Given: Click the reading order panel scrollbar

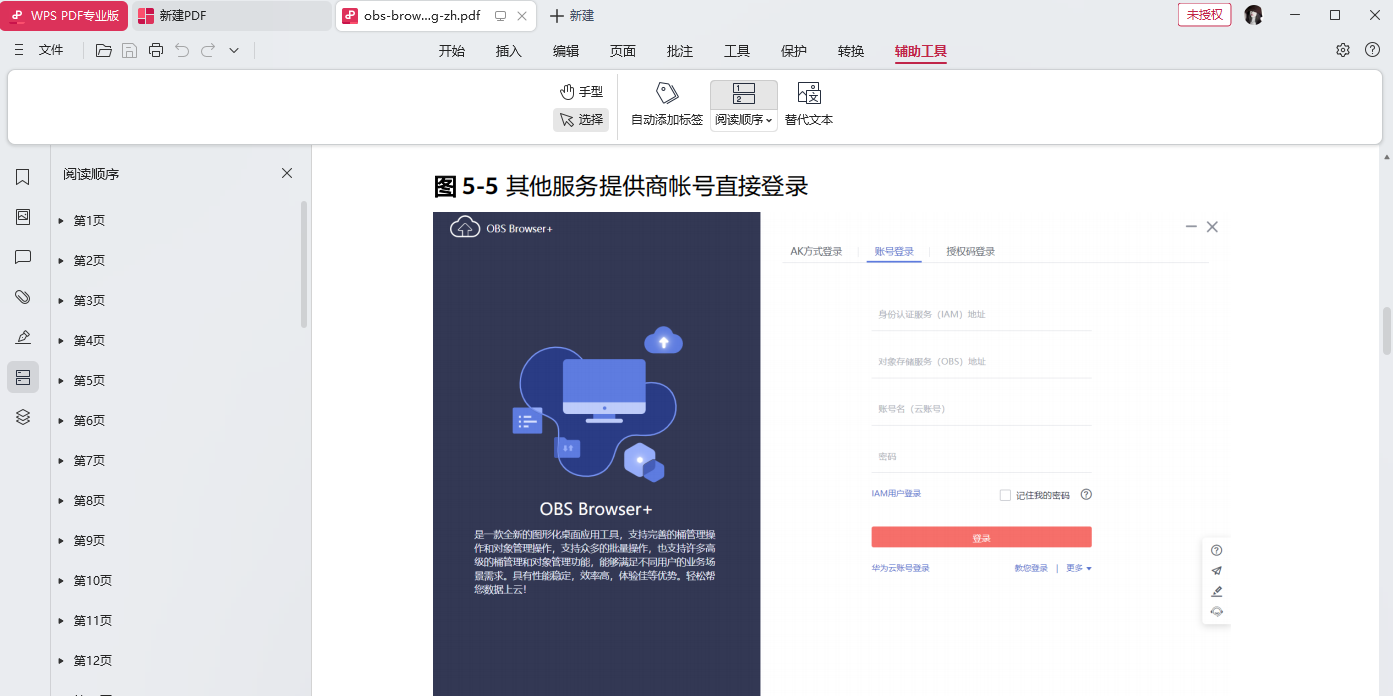Looking at the screenshot, I should point(304,265).
